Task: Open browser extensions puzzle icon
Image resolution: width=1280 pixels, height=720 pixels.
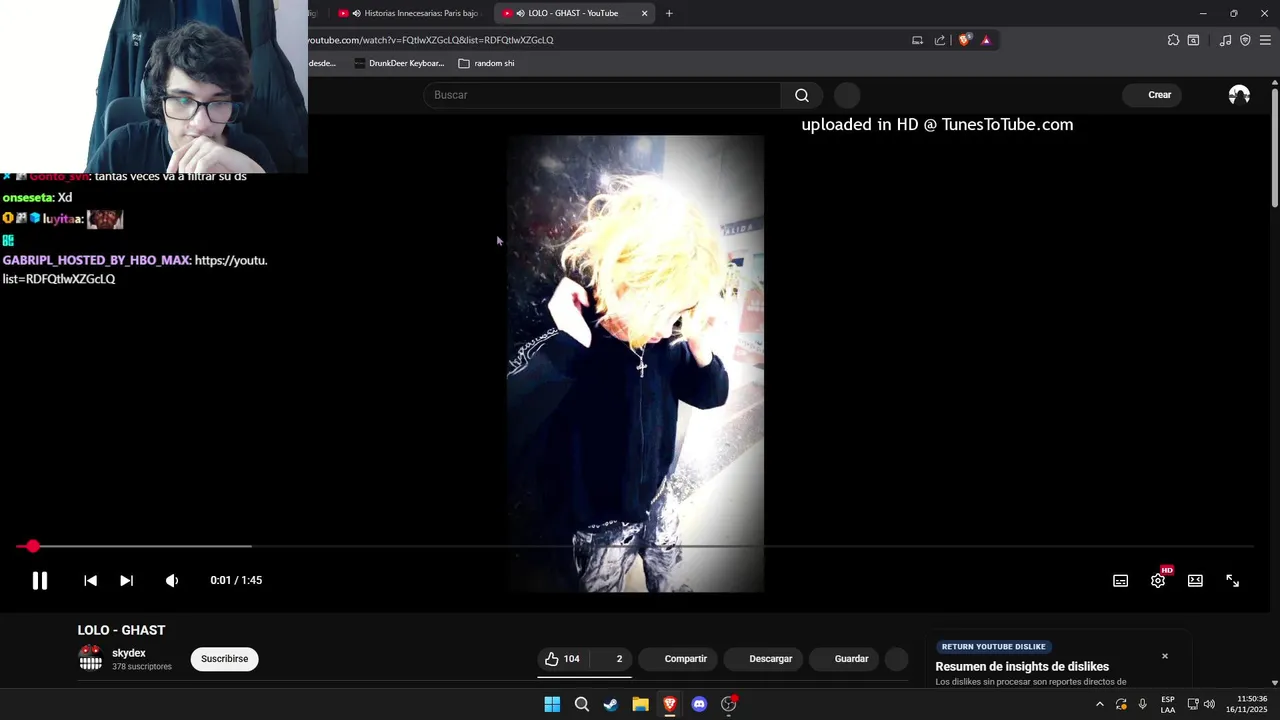Action: (1174, 40)
